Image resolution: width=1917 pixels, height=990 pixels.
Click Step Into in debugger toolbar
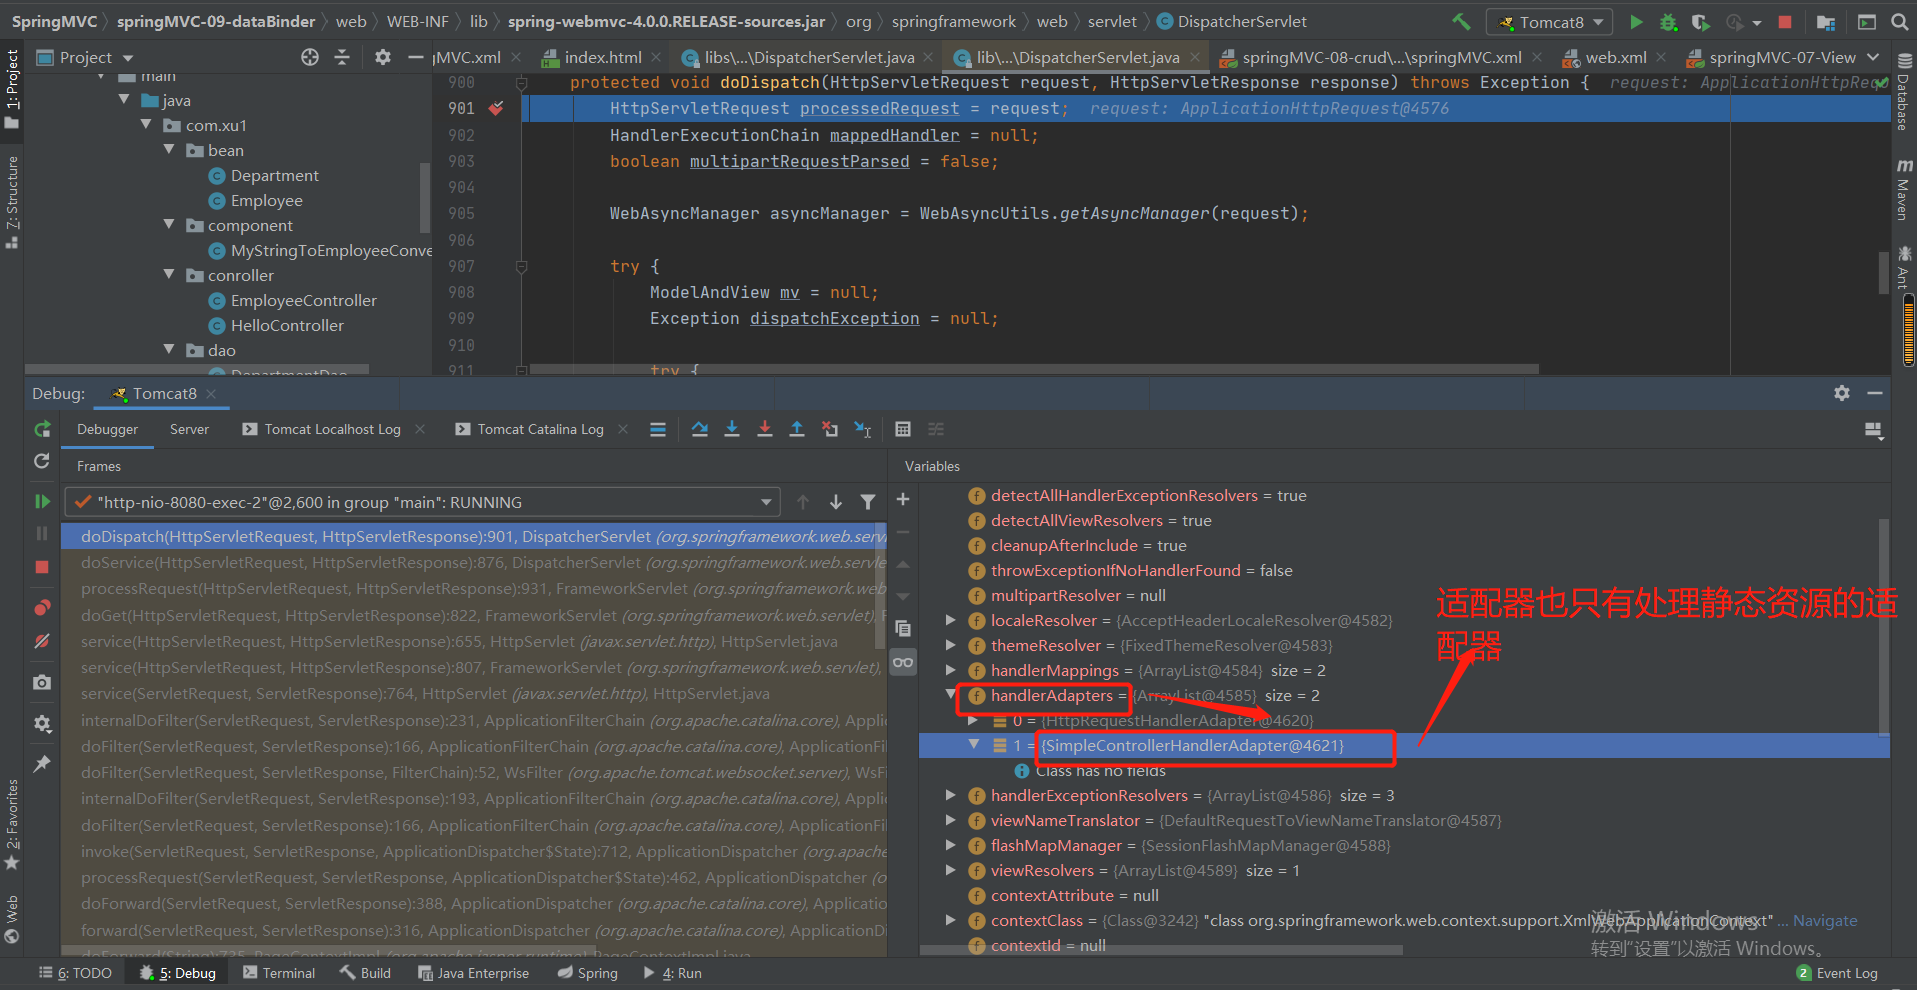pyautogui.click(x=732, y=429)
